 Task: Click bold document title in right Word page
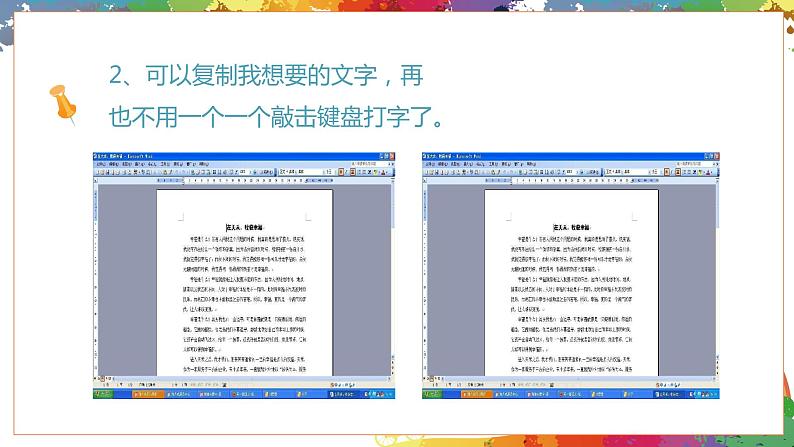[572, 228]
